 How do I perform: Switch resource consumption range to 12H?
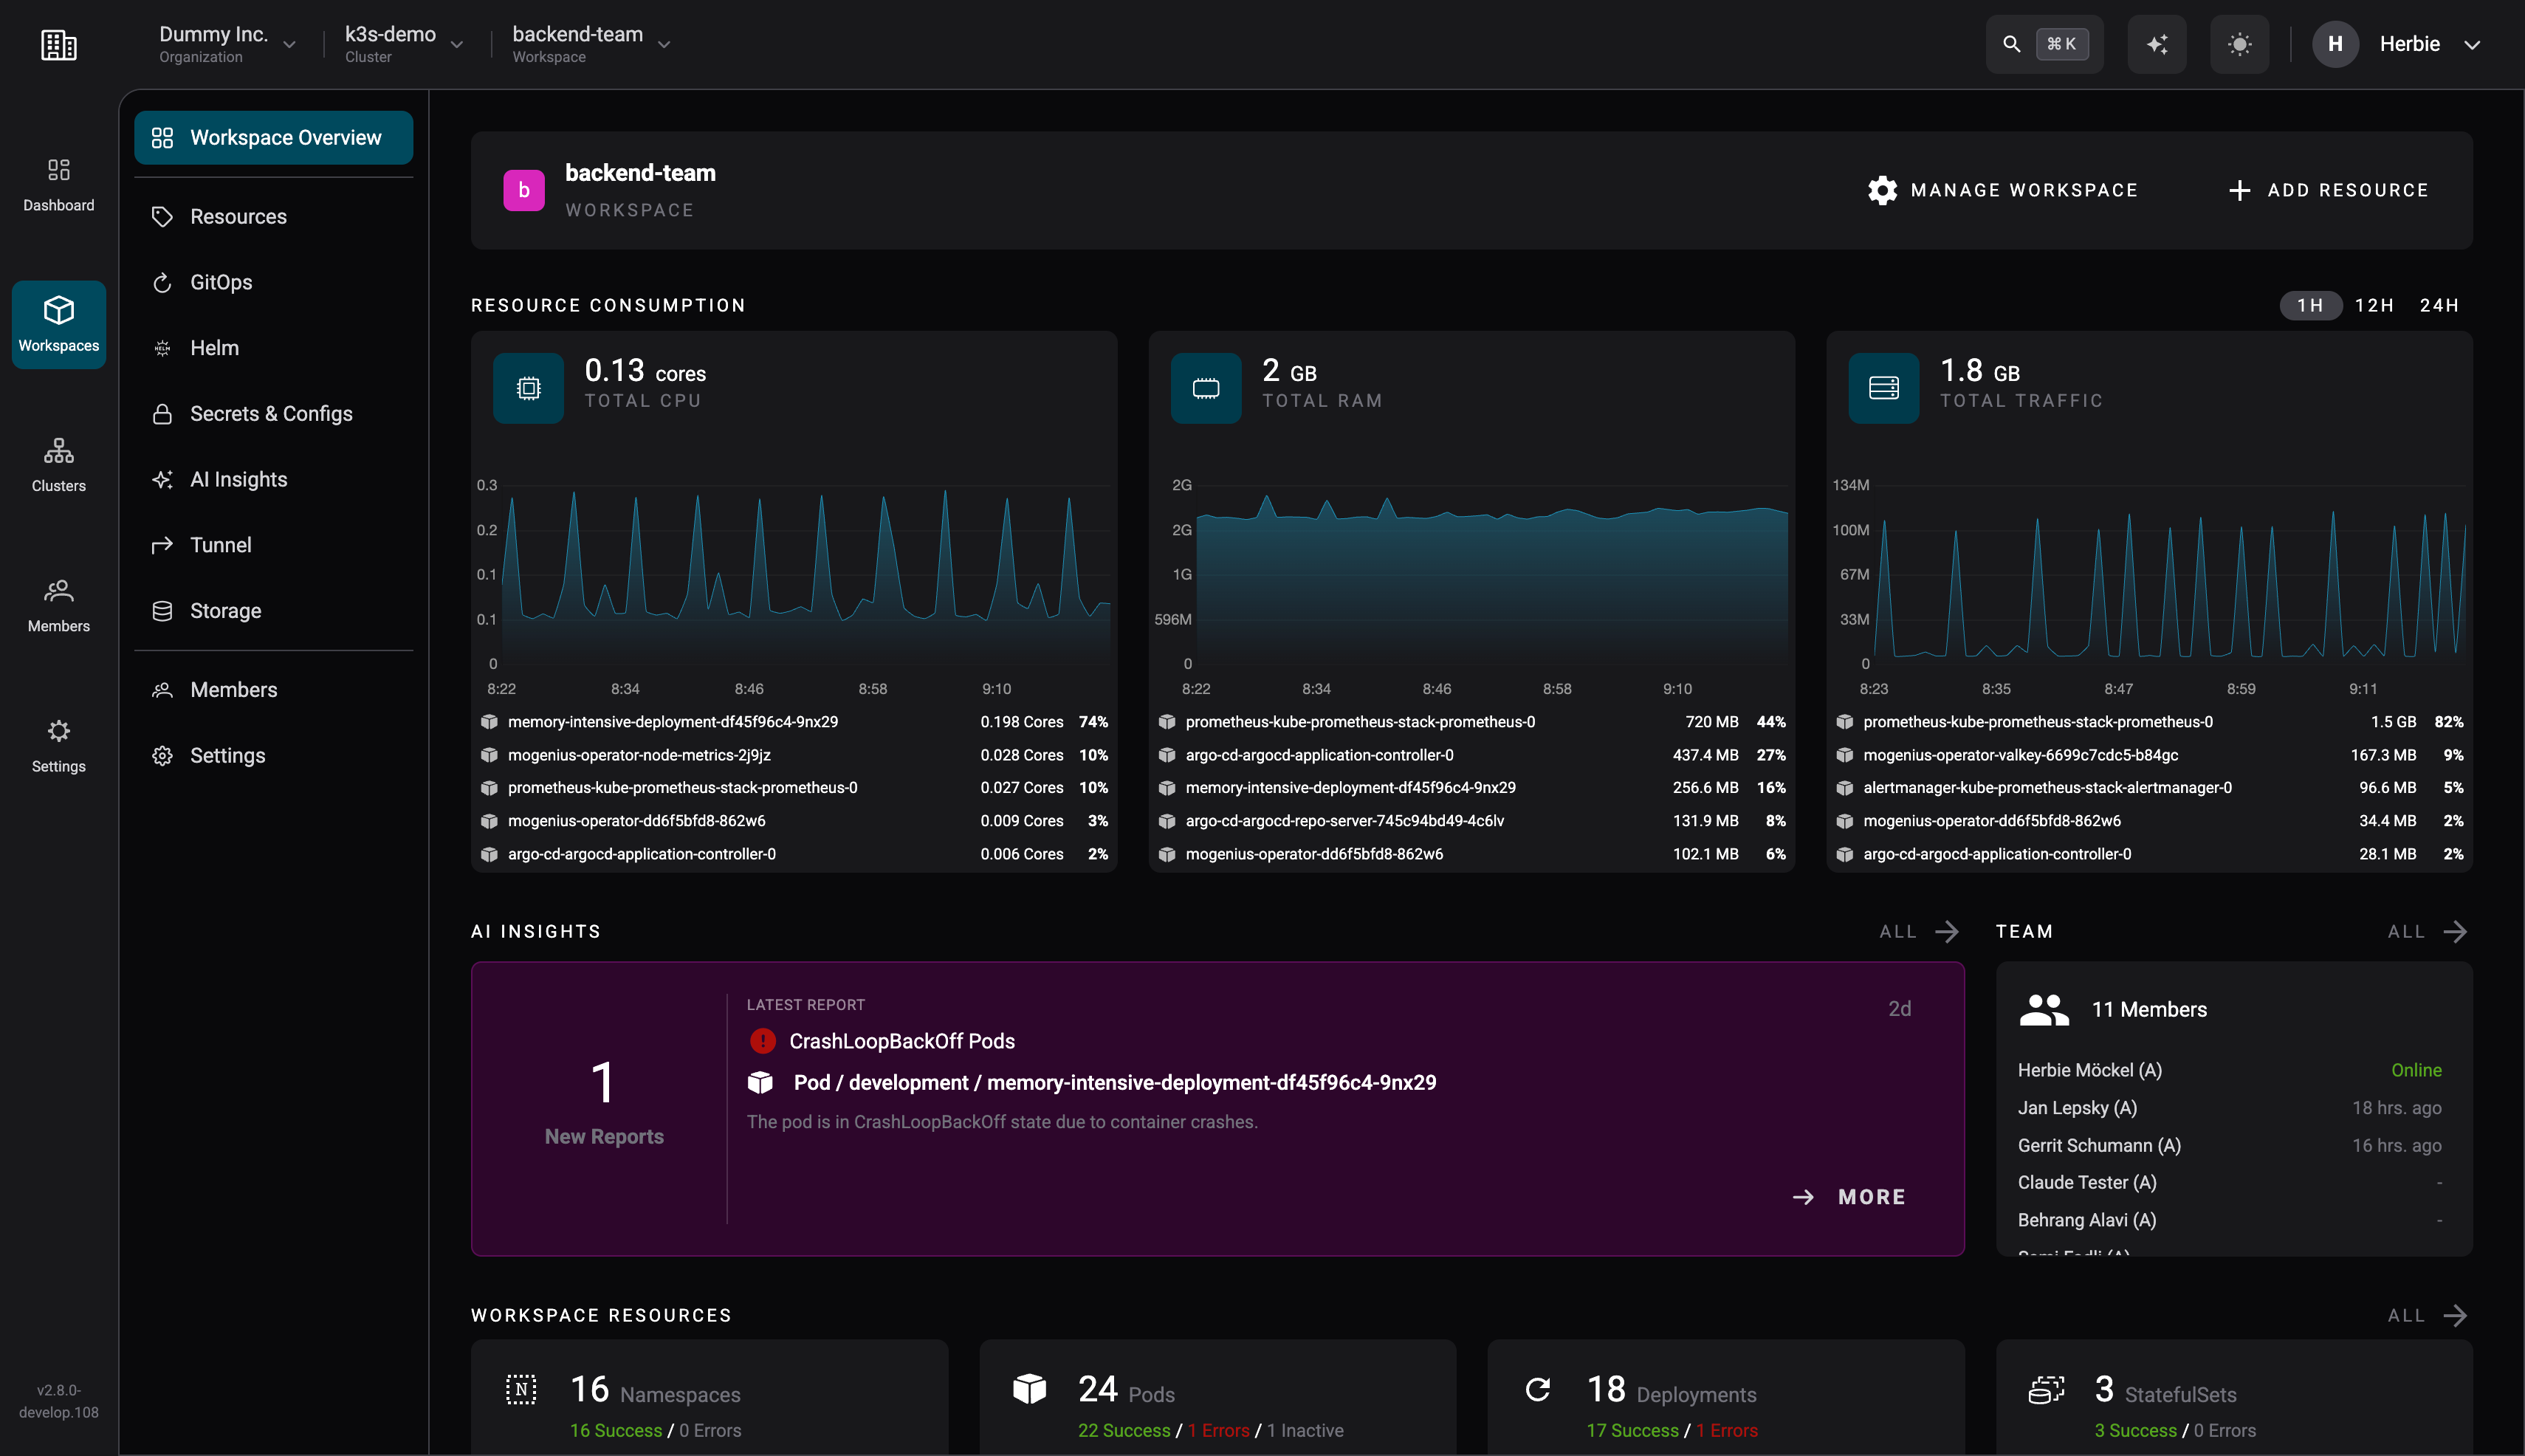[2374, 306]
